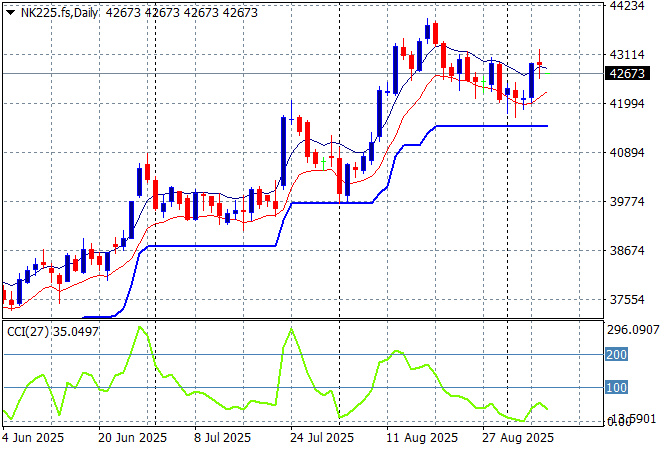Screen dimensions: 660x450
Task: Click the 43114 price axis label
Action: click(627, 55)
